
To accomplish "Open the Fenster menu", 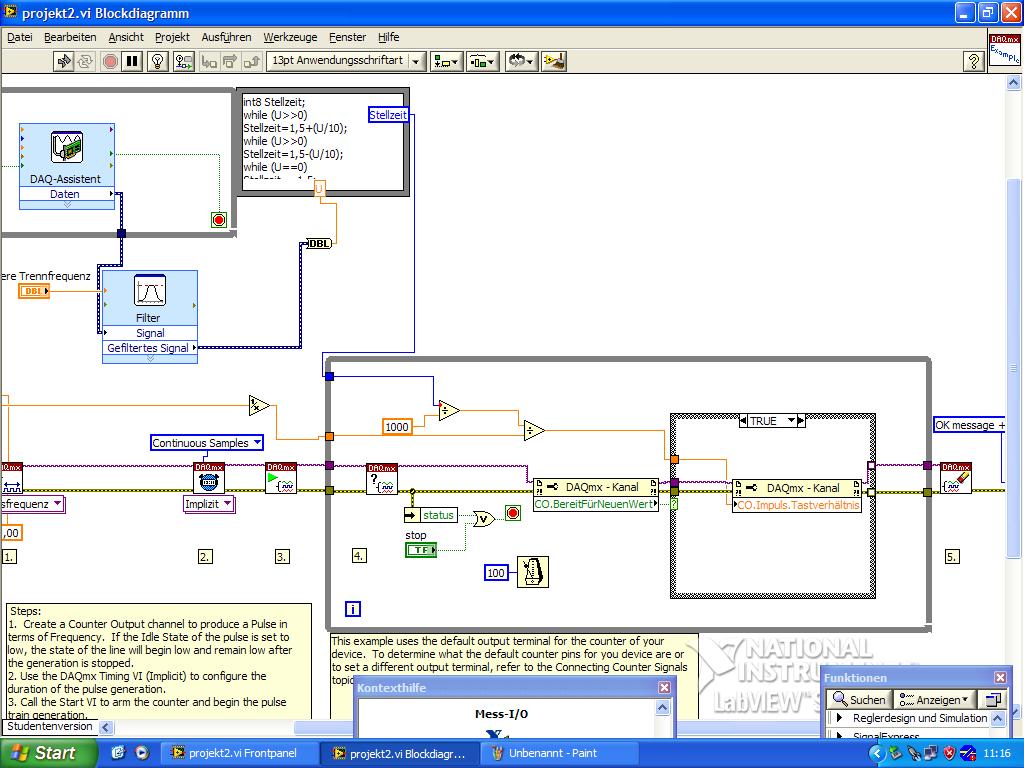I will 347,37.
